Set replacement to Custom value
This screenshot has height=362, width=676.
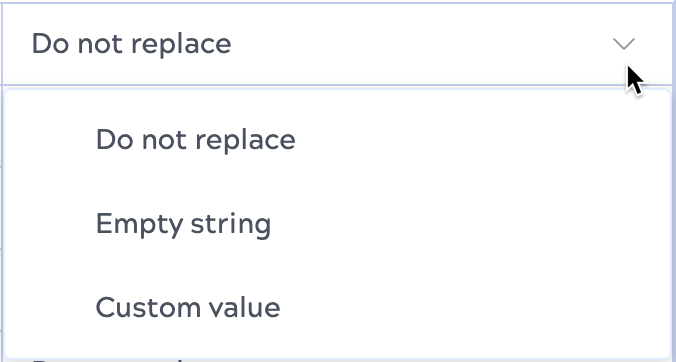tap(338, 307)
